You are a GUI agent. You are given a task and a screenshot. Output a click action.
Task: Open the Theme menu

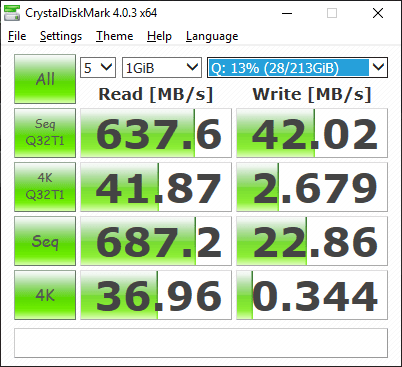(x=114, y=36)
